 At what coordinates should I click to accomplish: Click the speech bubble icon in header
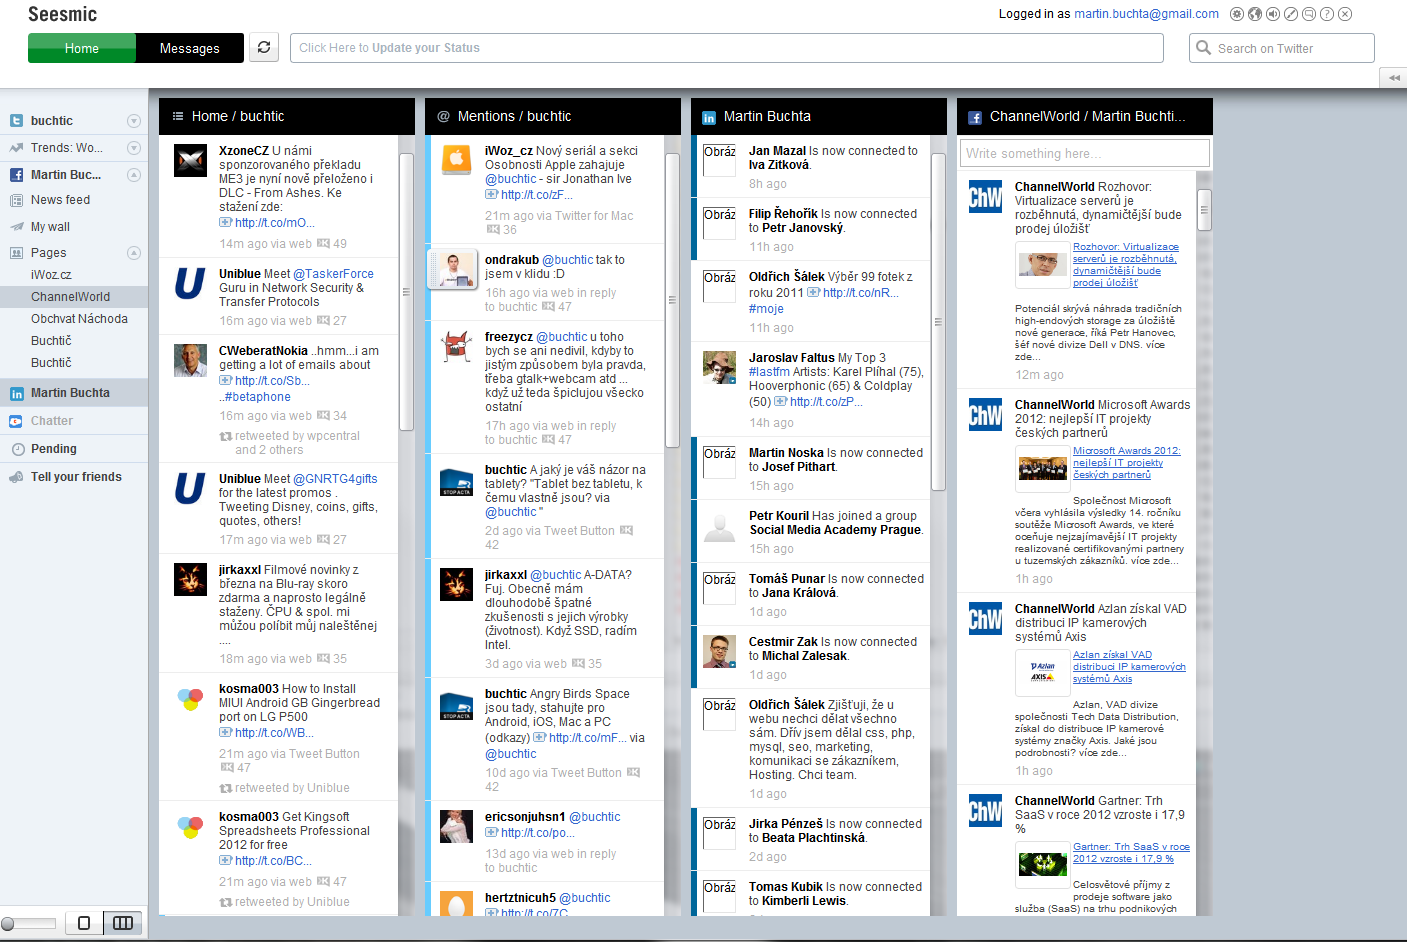pos(1309,14)
